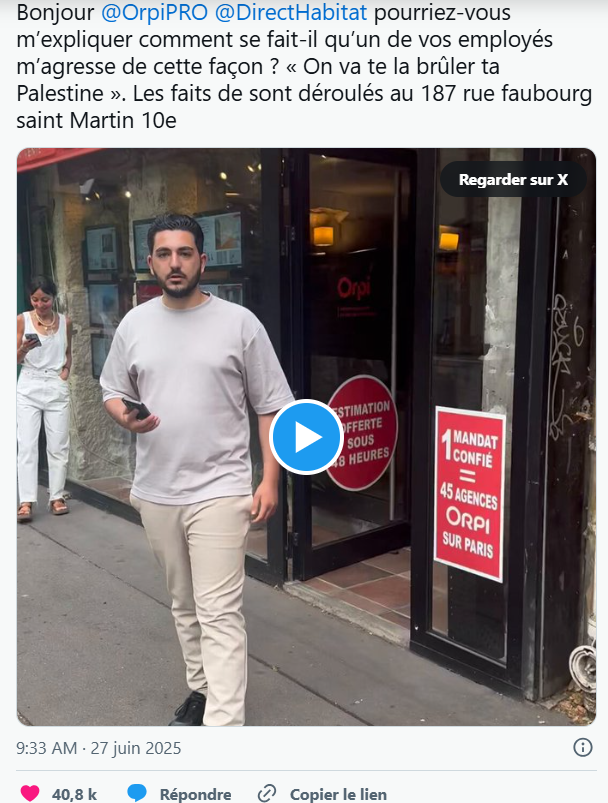
Task: Open the 9:33 AM timestamp link
Action: (x=47, y=748)
